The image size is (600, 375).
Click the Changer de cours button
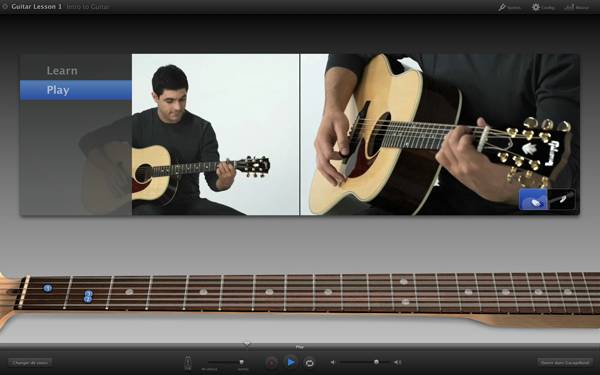30,362
